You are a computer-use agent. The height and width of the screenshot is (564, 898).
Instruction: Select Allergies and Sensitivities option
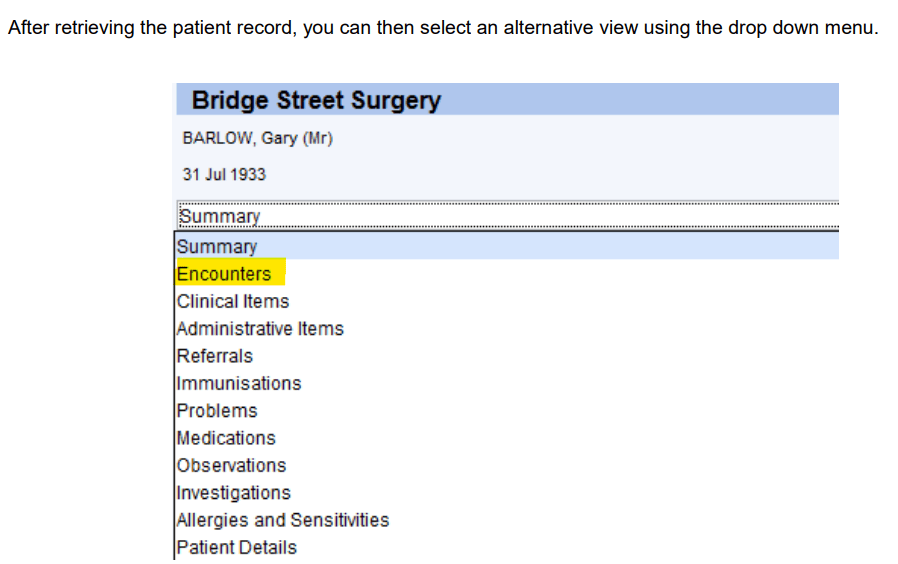283,520
